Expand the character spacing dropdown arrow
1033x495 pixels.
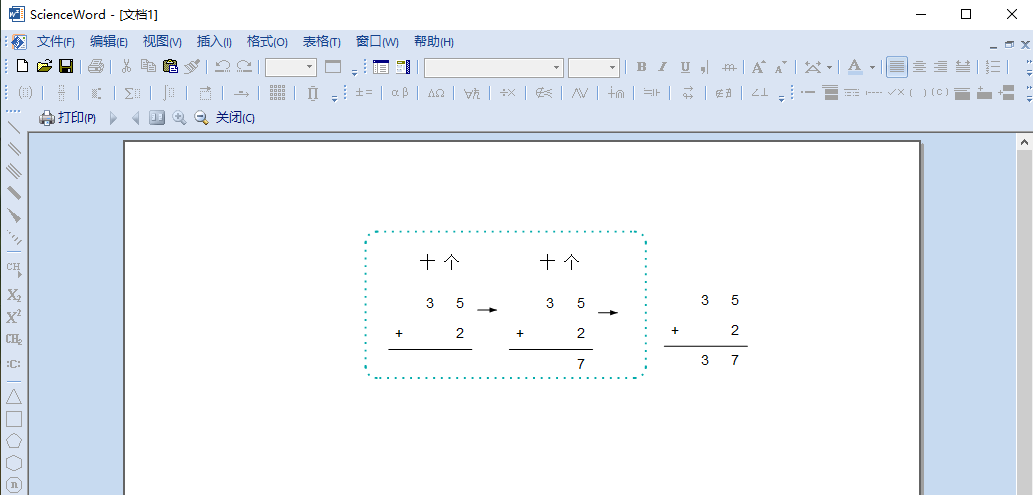click(829, 67)
